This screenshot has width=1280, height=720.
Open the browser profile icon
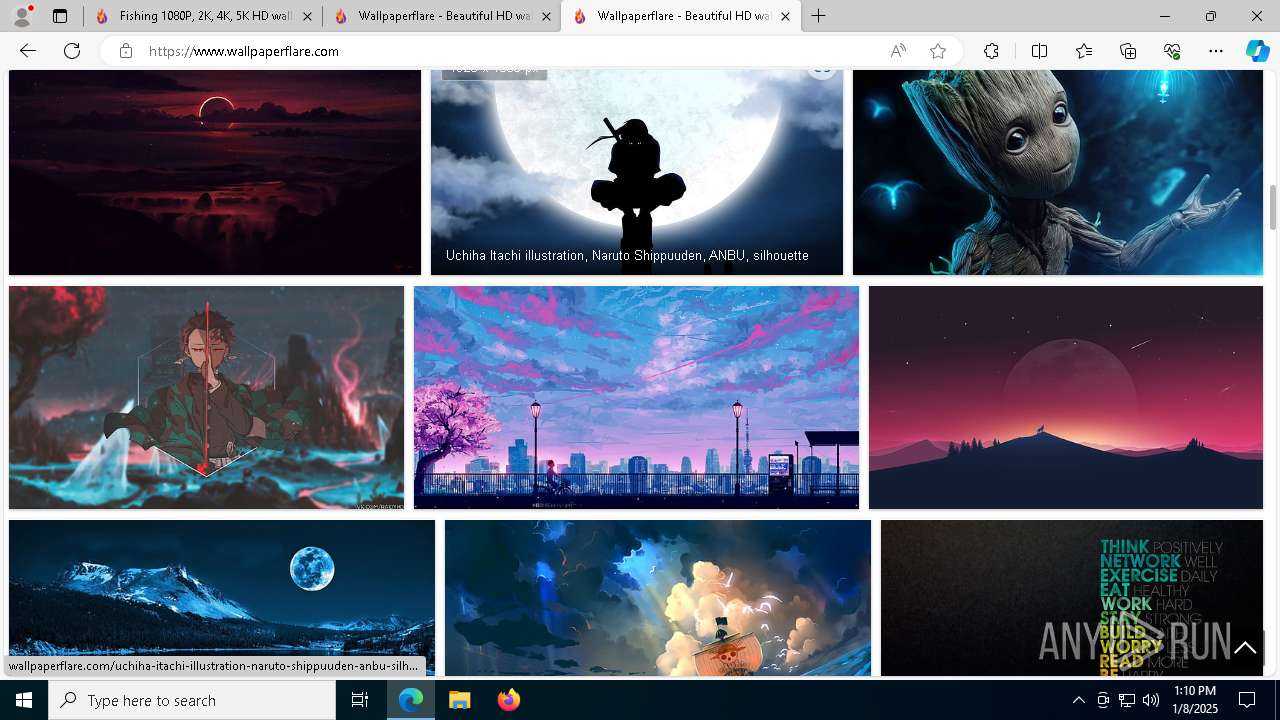[22, 16]
